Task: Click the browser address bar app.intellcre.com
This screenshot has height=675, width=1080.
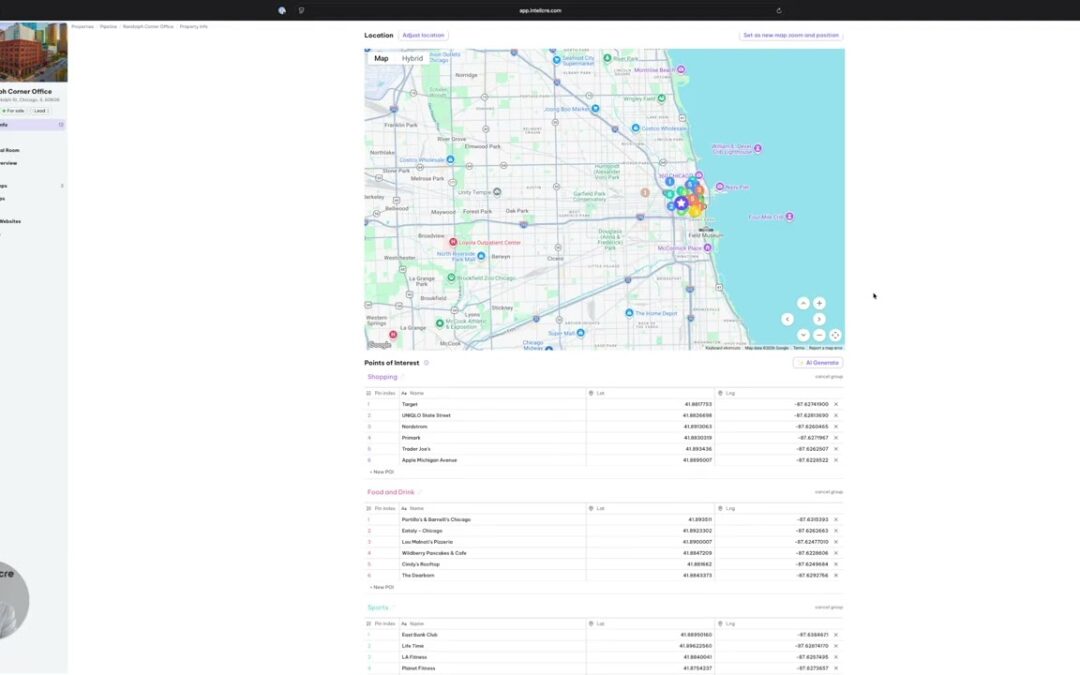Action: click(540, 10)
